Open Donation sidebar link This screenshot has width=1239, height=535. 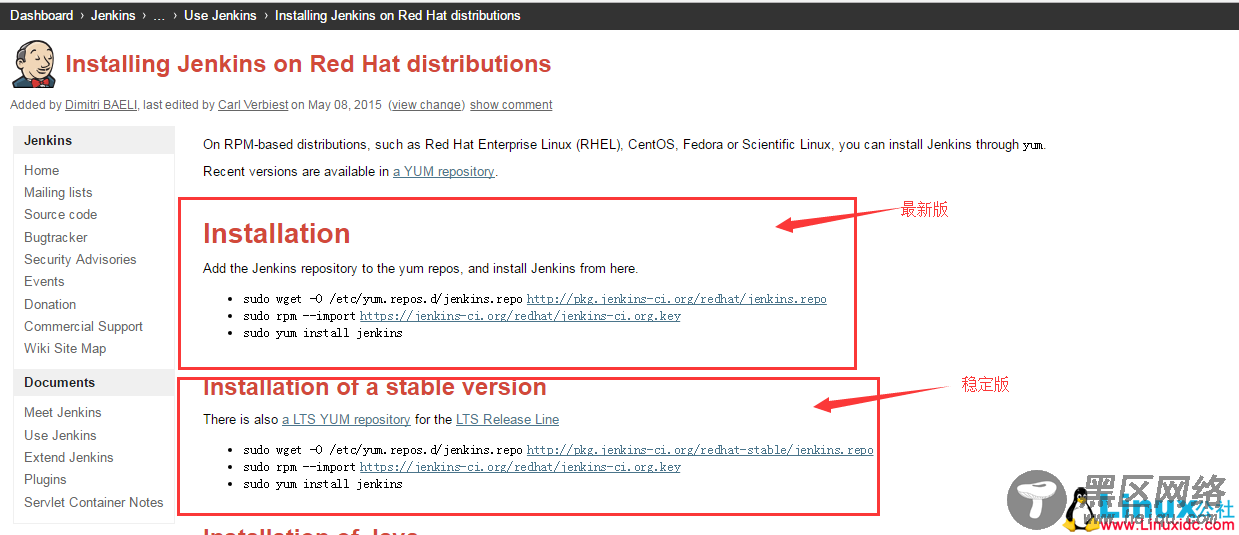click(50, 304)
